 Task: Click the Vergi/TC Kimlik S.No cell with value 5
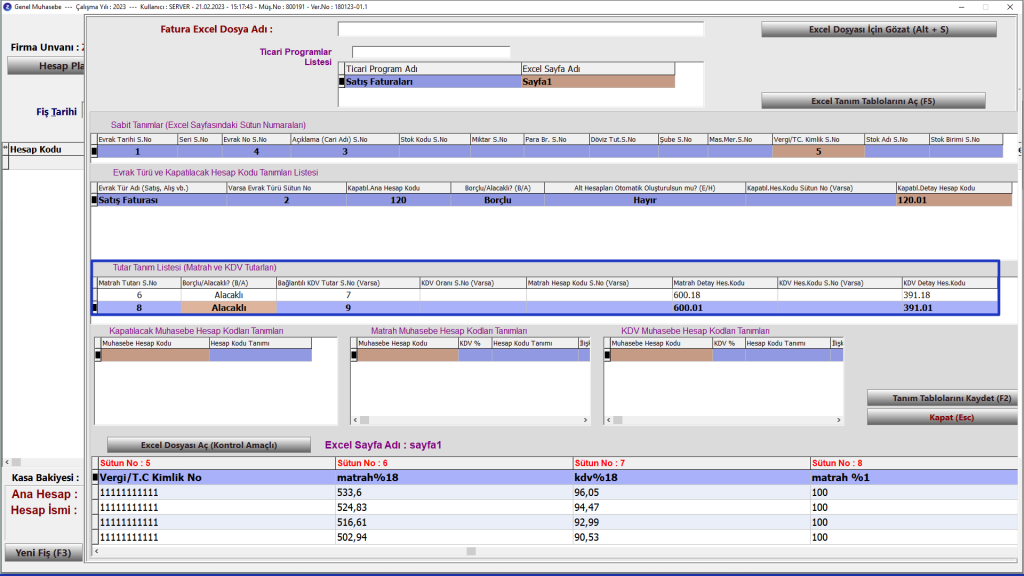tap(817, 152)
